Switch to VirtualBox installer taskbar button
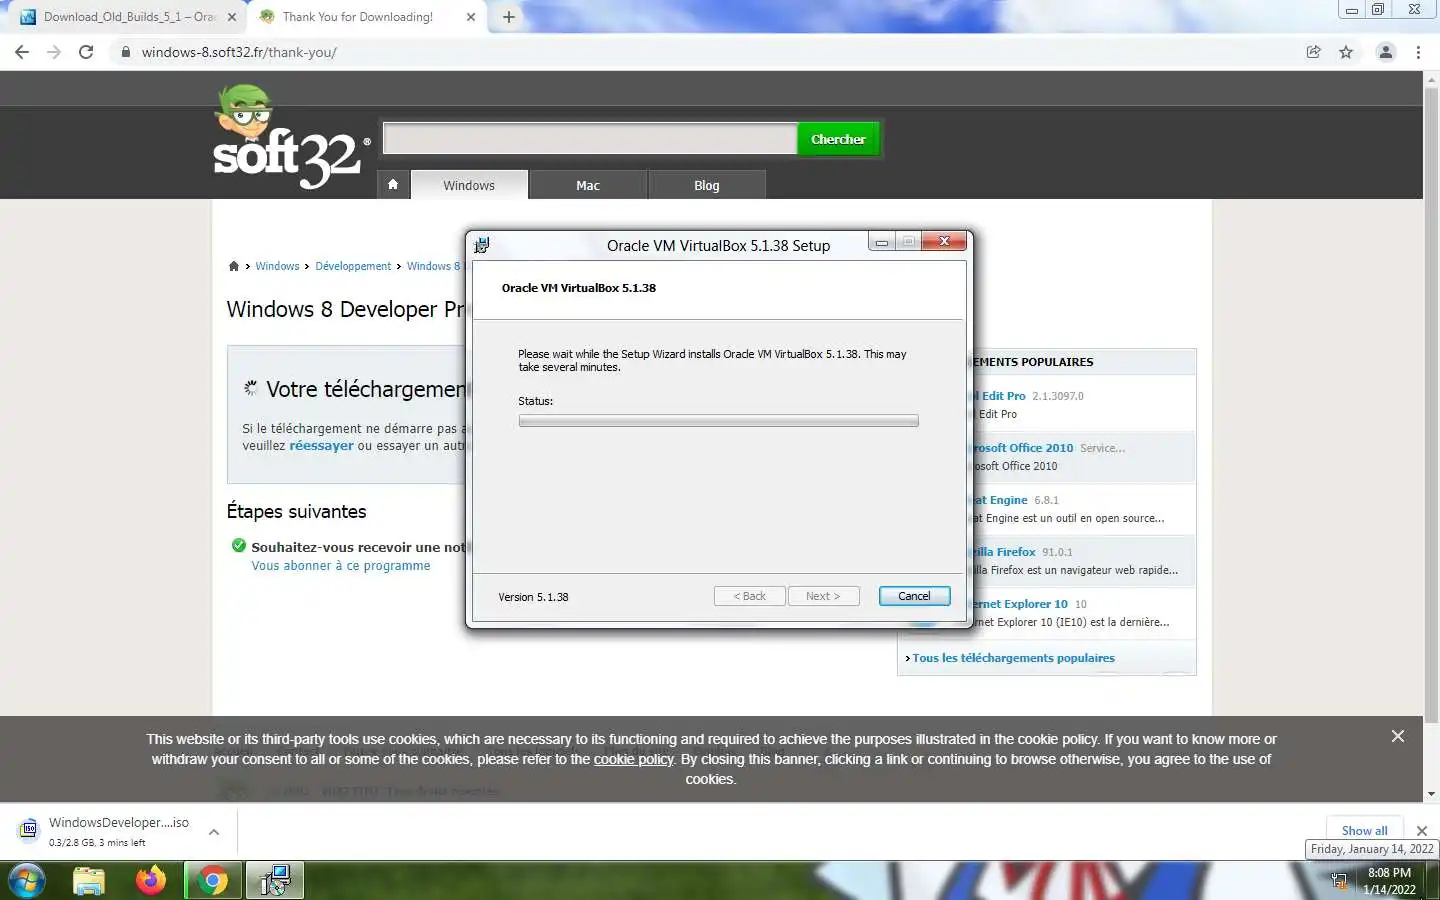 point(275,880)
